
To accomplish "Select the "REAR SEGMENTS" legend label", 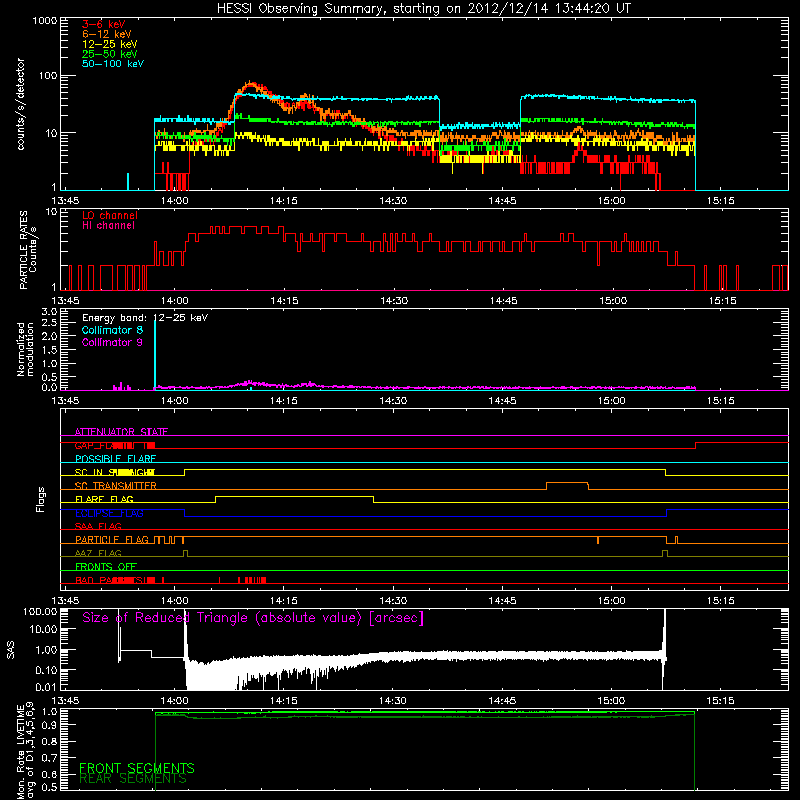I will tap(133, 779).
